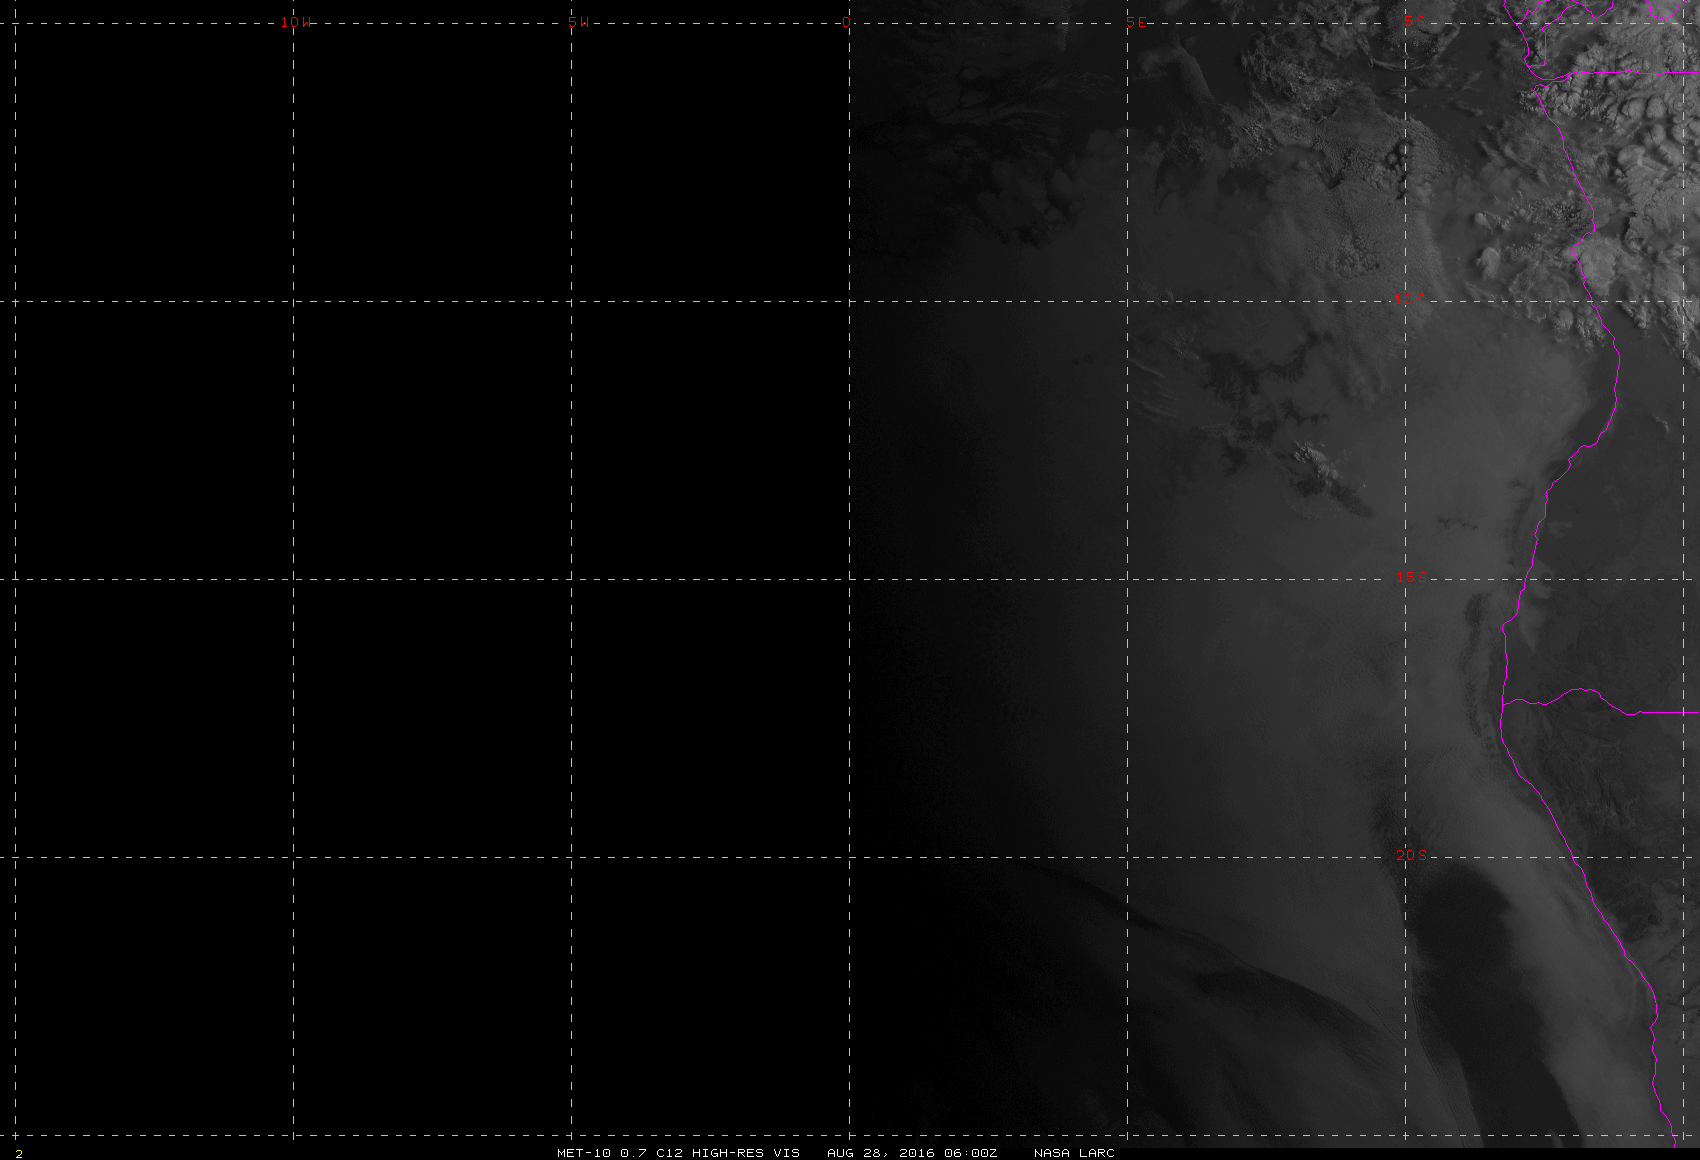The image size is (1700, 1160).
Task: Click the MET-10 0.7 C12 HIGH-RES VIS caption
Action: 678,1153
